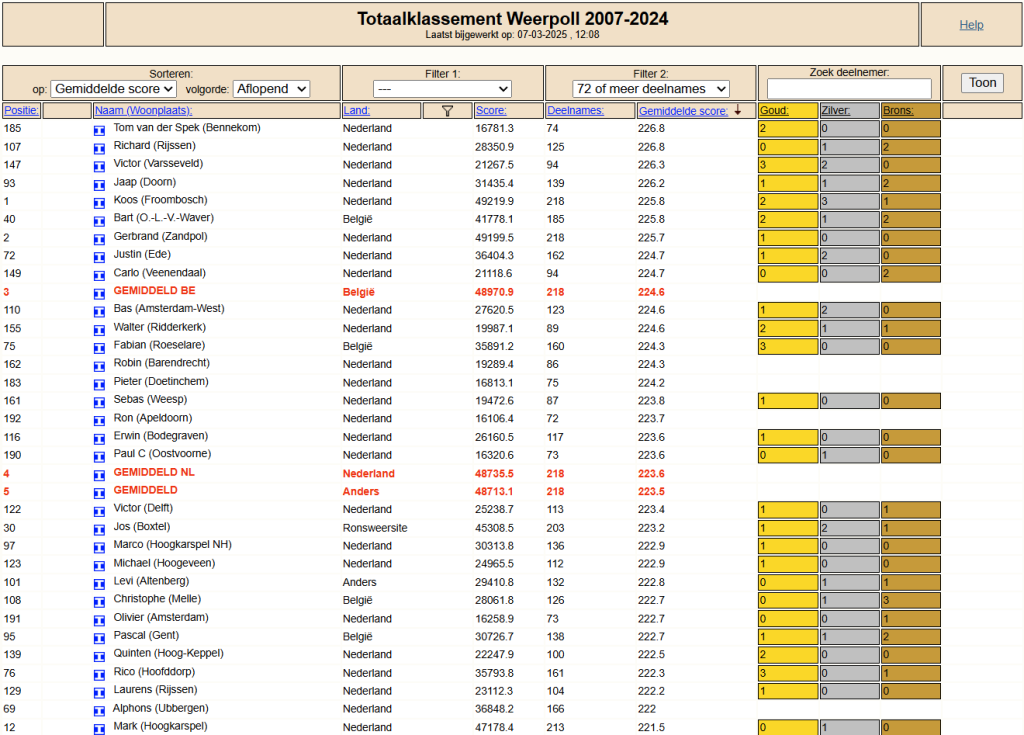Image resolution: width=1024 pixels, height=735 pixels.
Task: Open info icon next to Koos (Froombosch)
Action: [99, 203]
